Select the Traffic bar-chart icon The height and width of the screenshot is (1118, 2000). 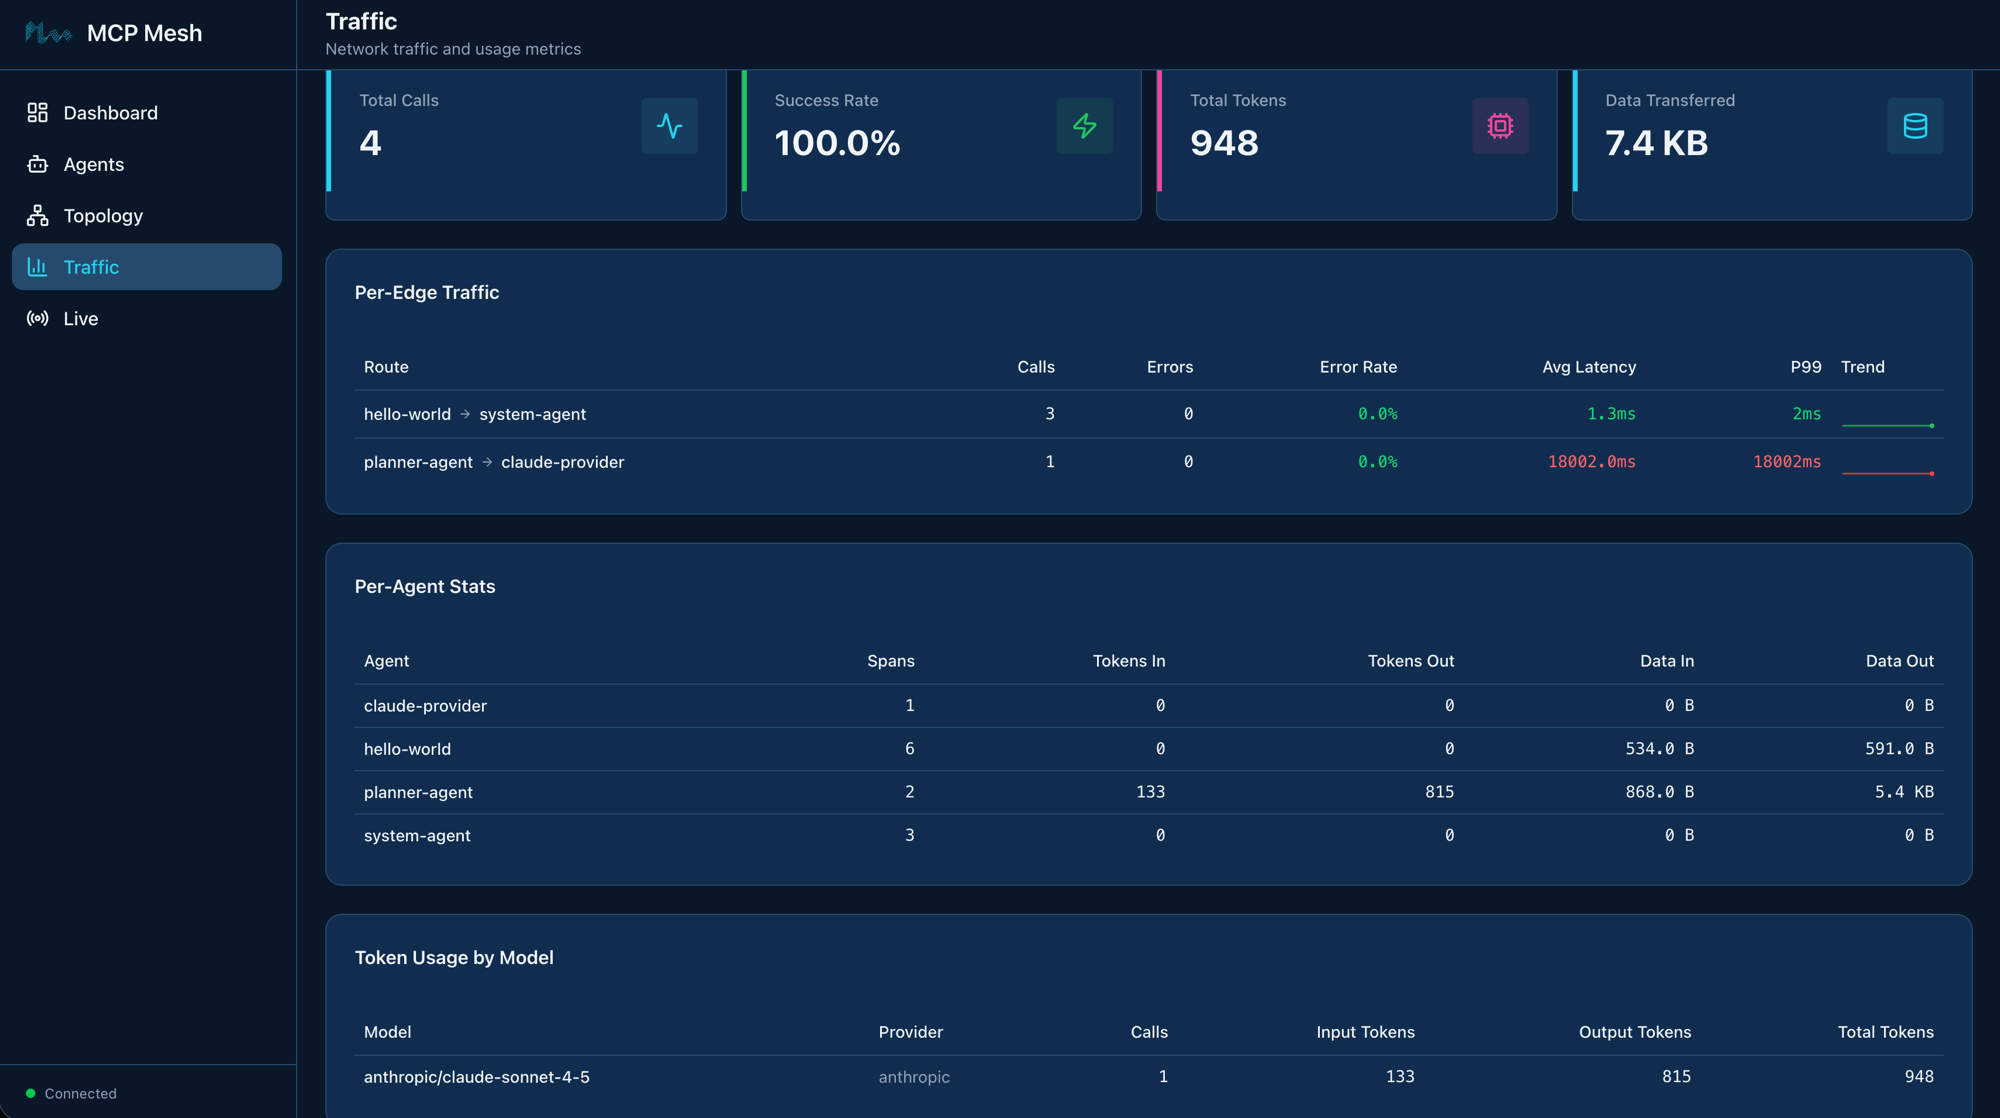[x=37, y=267]
